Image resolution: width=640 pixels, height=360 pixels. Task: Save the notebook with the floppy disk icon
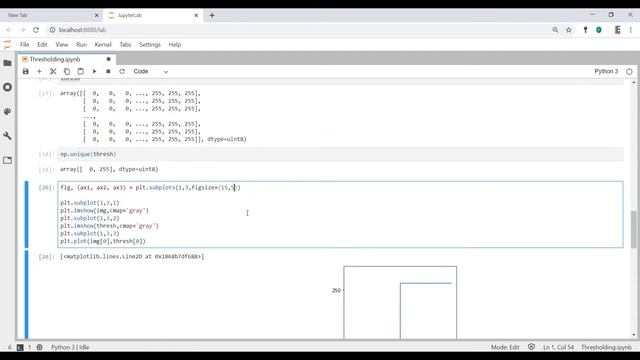coord(26,71)
